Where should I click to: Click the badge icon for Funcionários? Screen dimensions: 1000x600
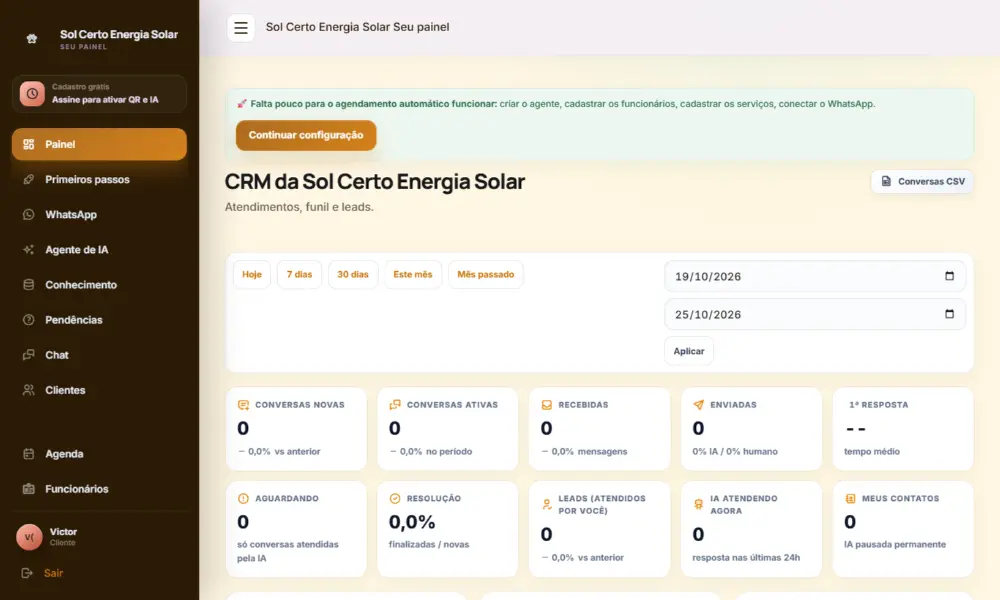tap(29, 488)
